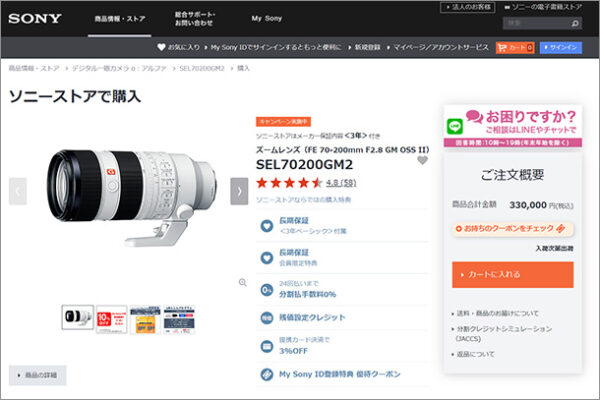Click the SONY logo

click(35, 18)
